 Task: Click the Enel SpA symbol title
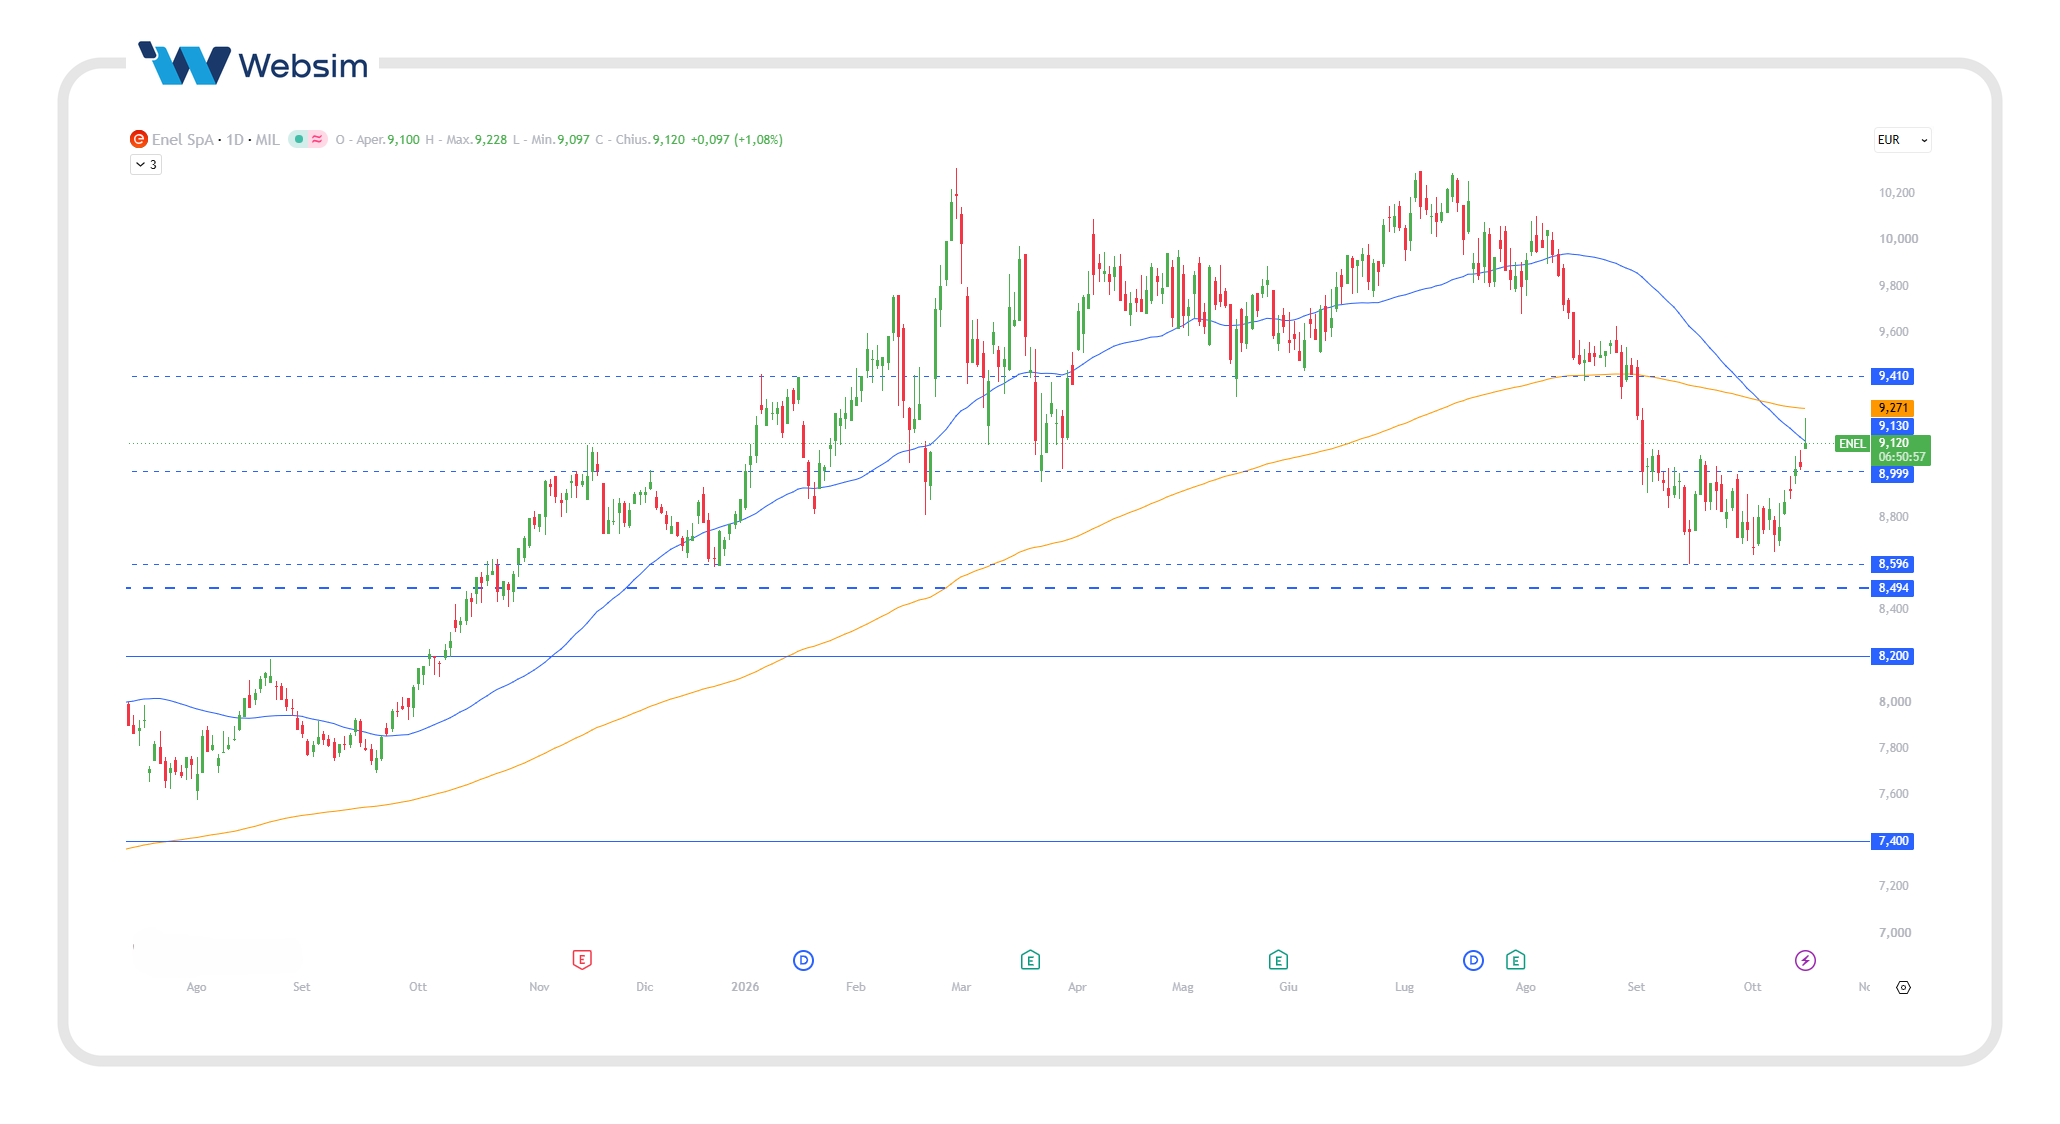pos(183,140)
